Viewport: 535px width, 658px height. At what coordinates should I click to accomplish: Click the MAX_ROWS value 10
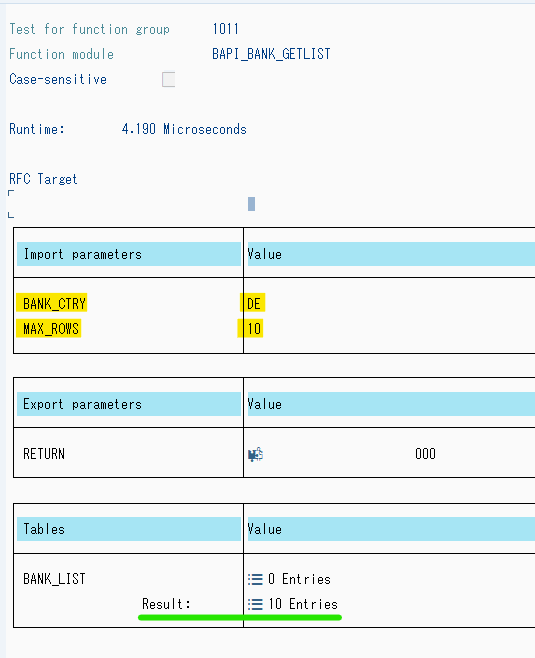pyautogui.click(x=254, y=329)
